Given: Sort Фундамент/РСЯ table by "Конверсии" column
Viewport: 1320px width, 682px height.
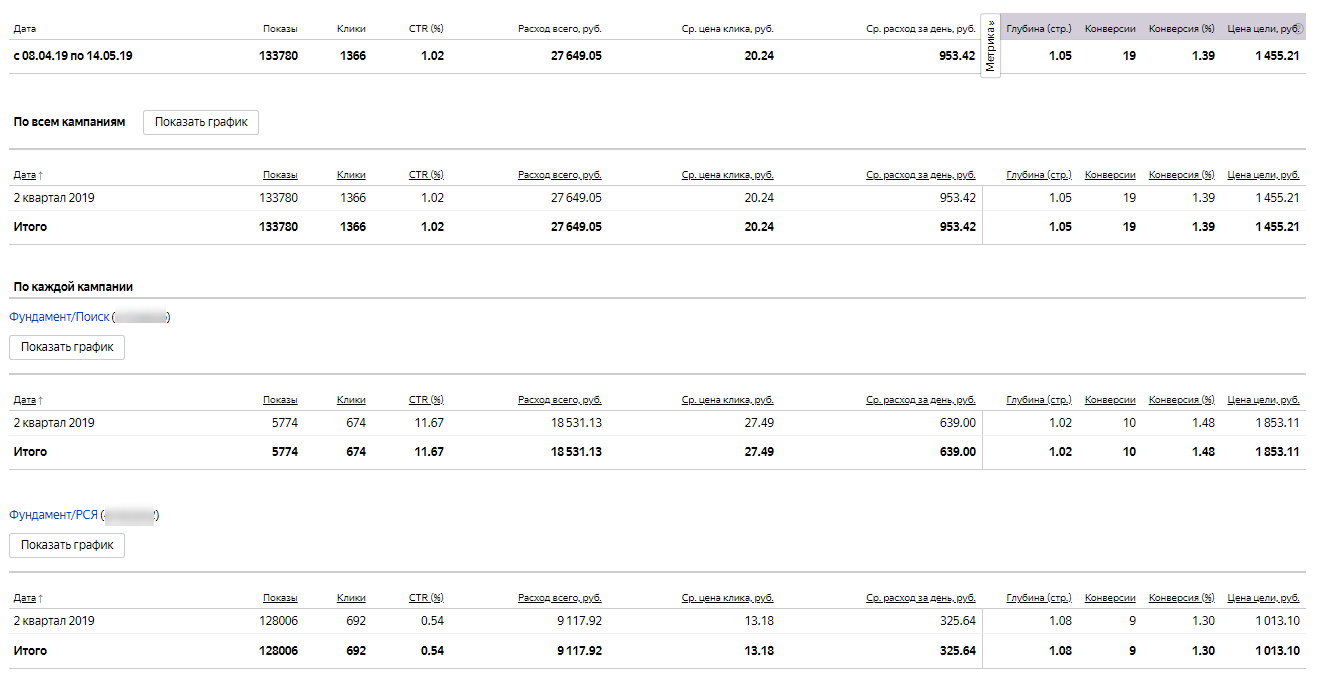Looking at the screenshot, I should click(1110, 598).
